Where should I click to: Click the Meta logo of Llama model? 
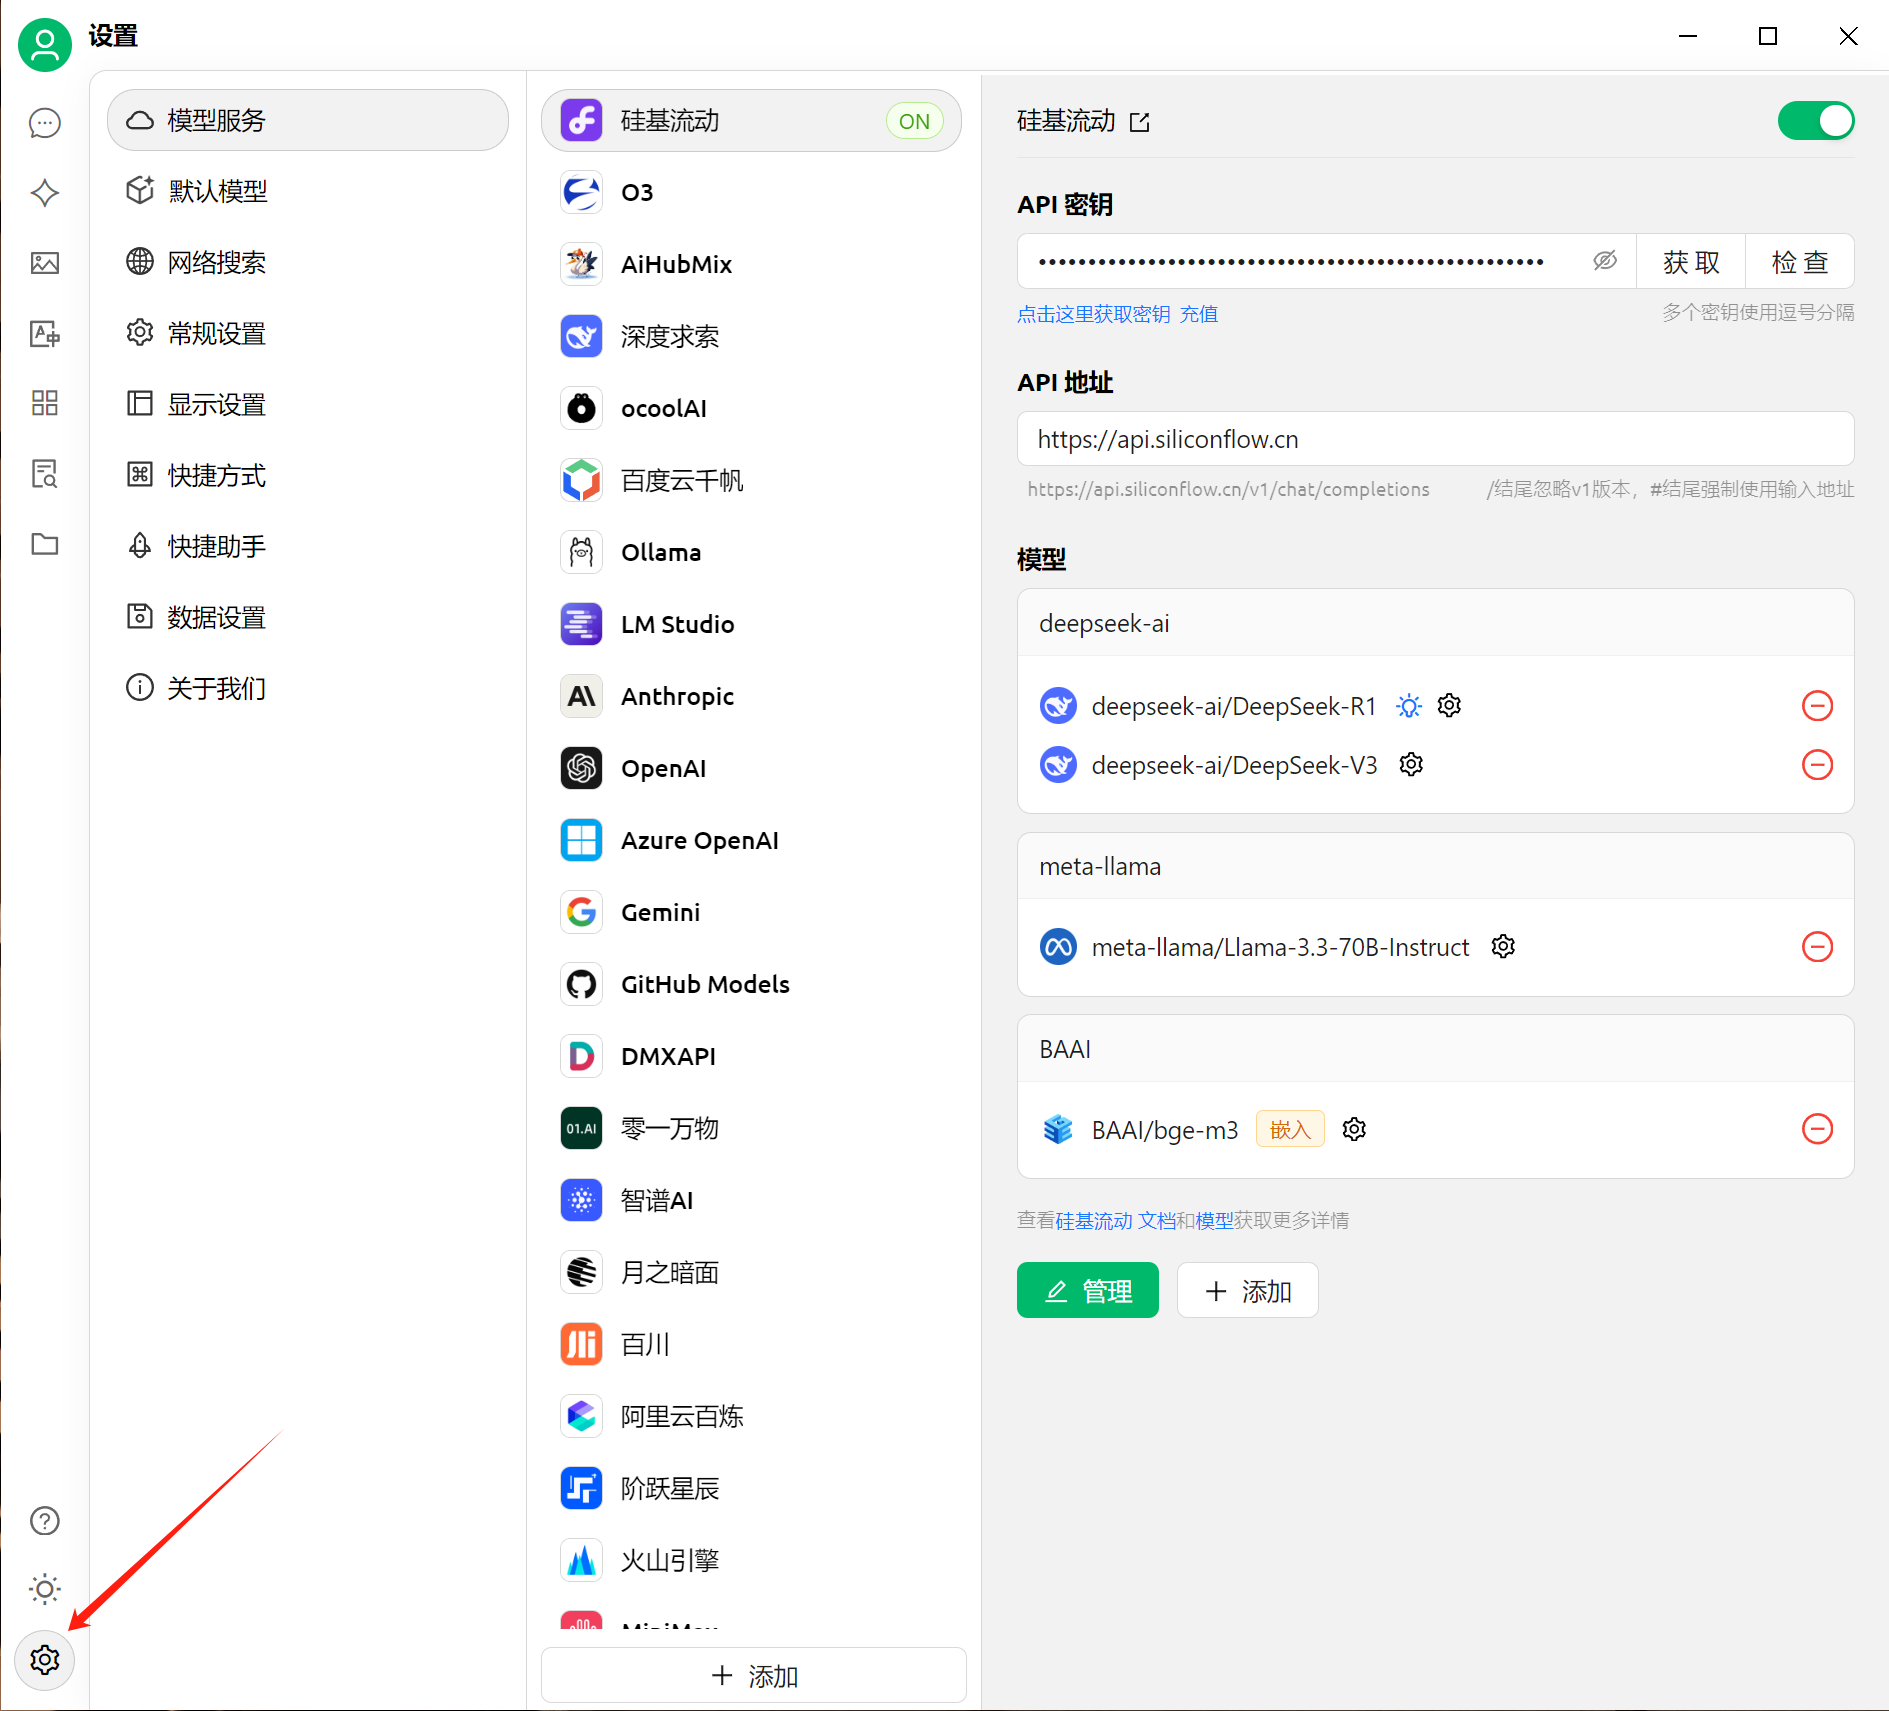[1058, 946]
